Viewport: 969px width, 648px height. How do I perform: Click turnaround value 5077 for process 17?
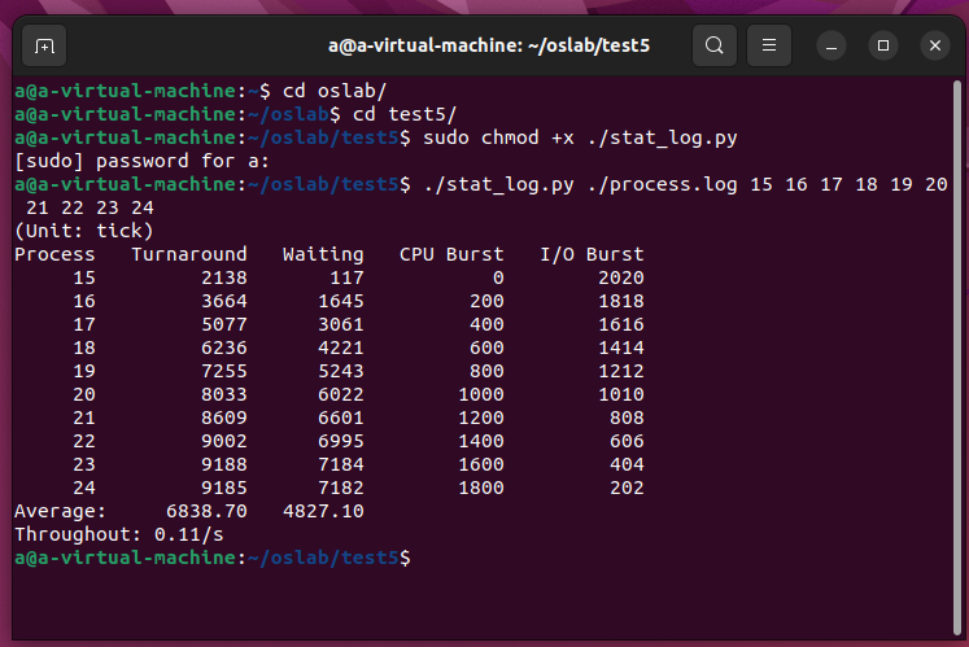tap(224, 324)
